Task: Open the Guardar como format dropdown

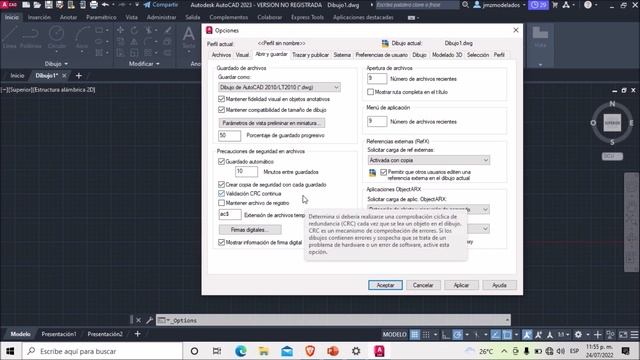Action: [x=279, y=87]
